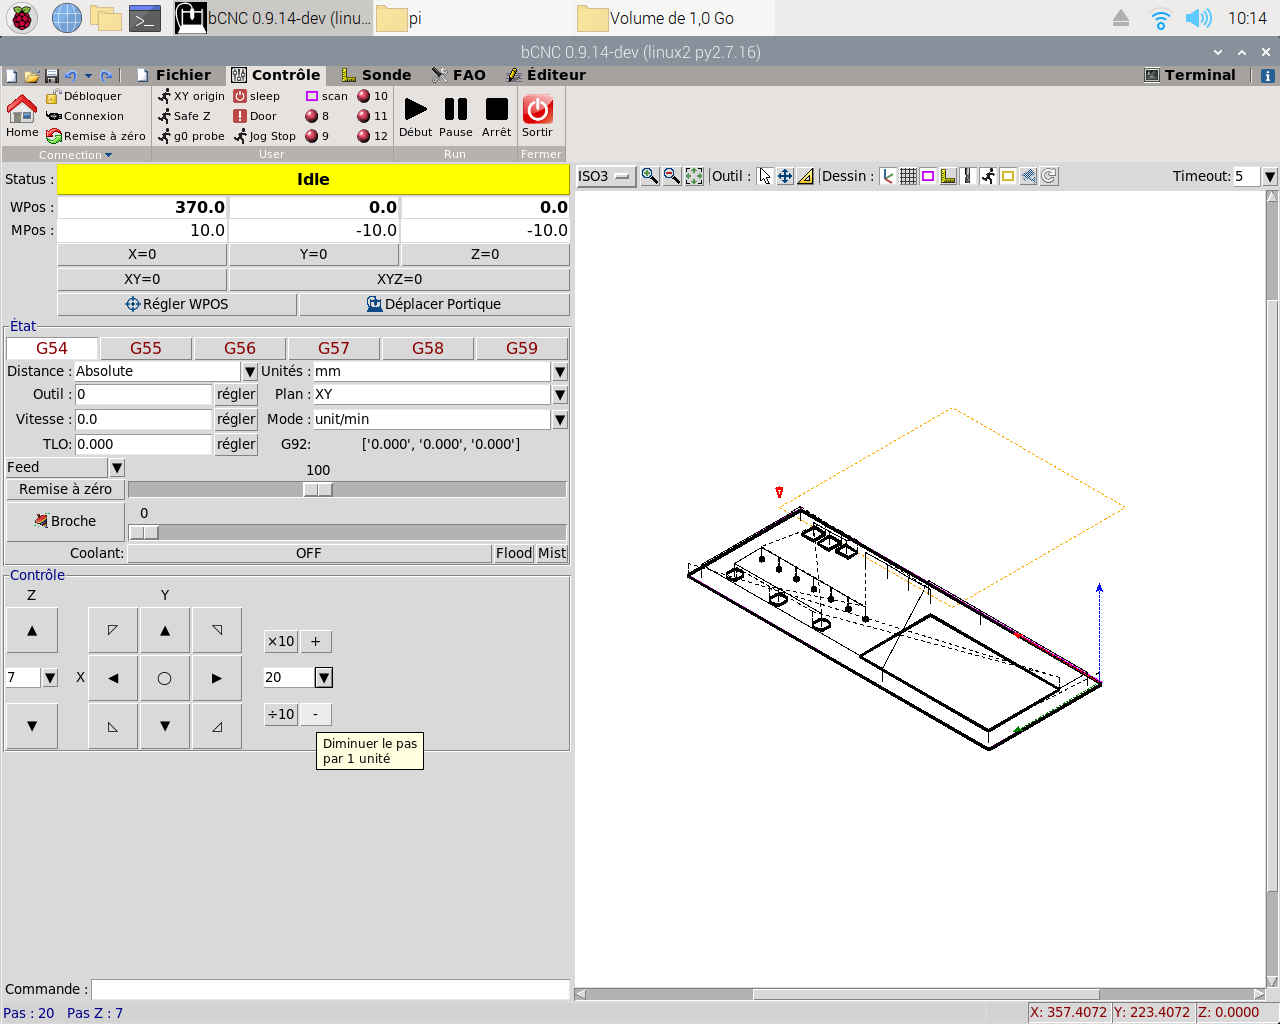Open the XY step 20 dropdown
1280x1024 pixels.
coord(324,678)
